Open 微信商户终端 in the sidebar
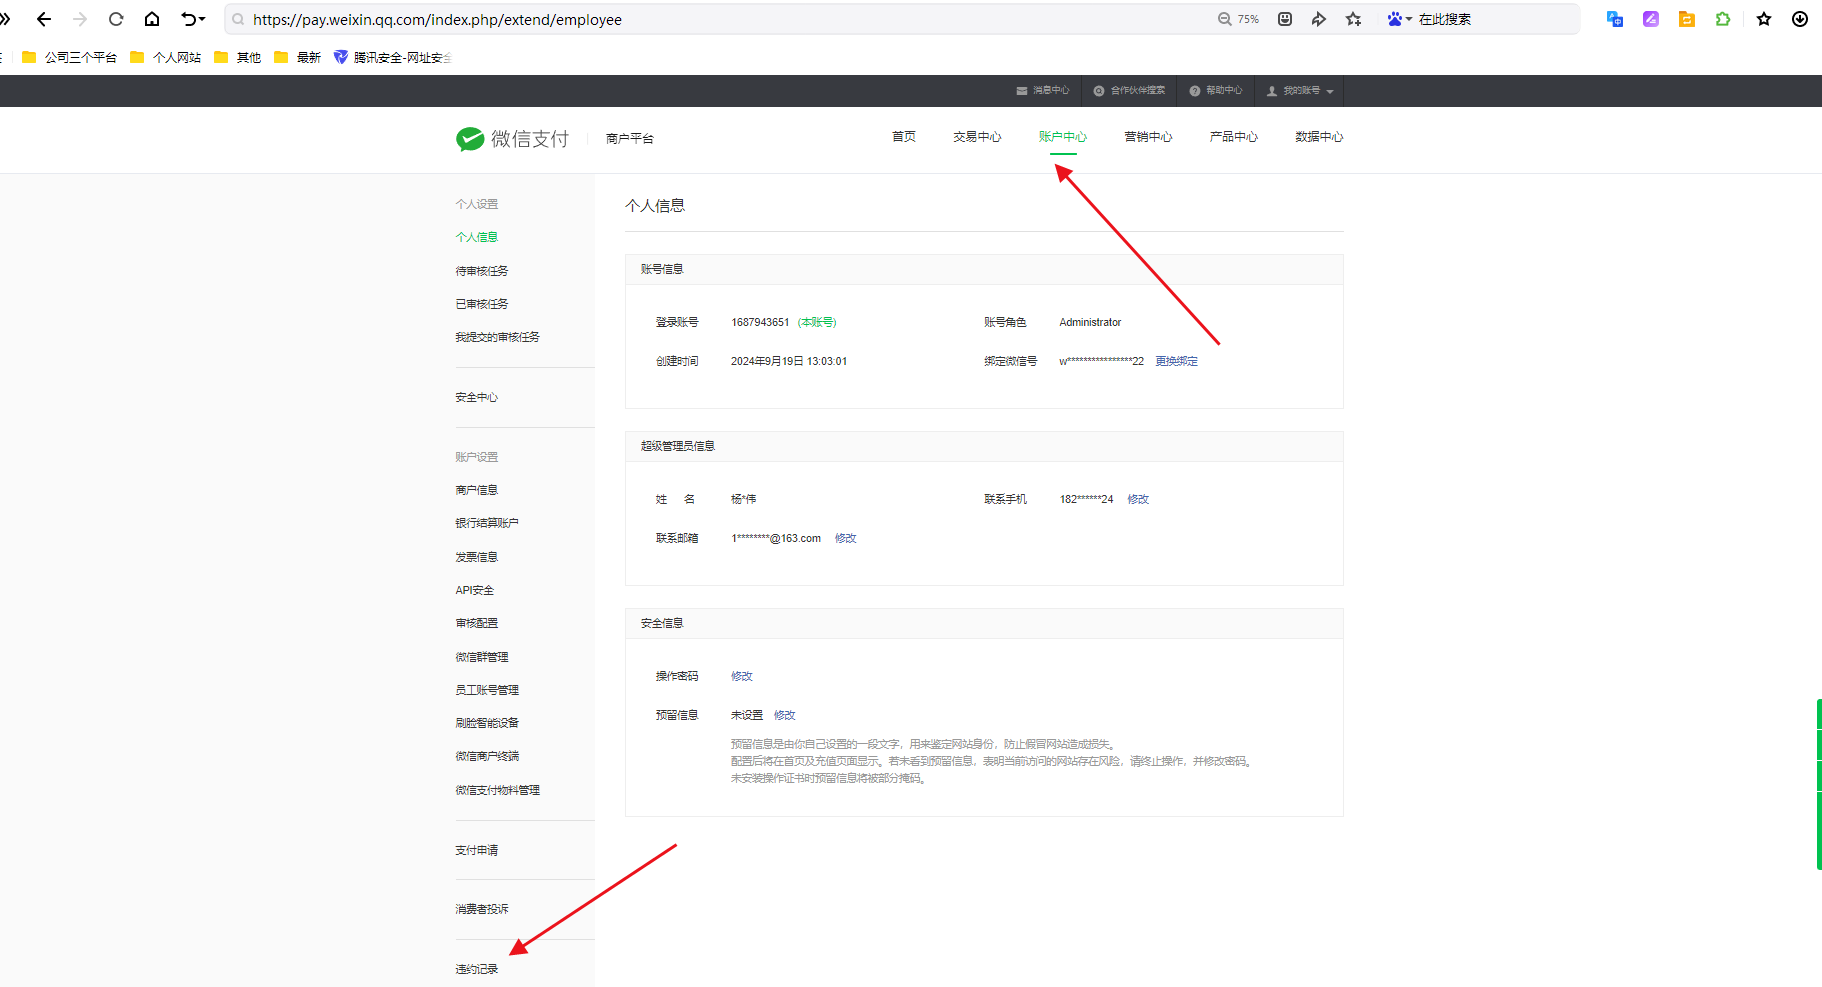The width and height of the screenshot is (1822, 987). pyautogui.click(x=487, y=756)
